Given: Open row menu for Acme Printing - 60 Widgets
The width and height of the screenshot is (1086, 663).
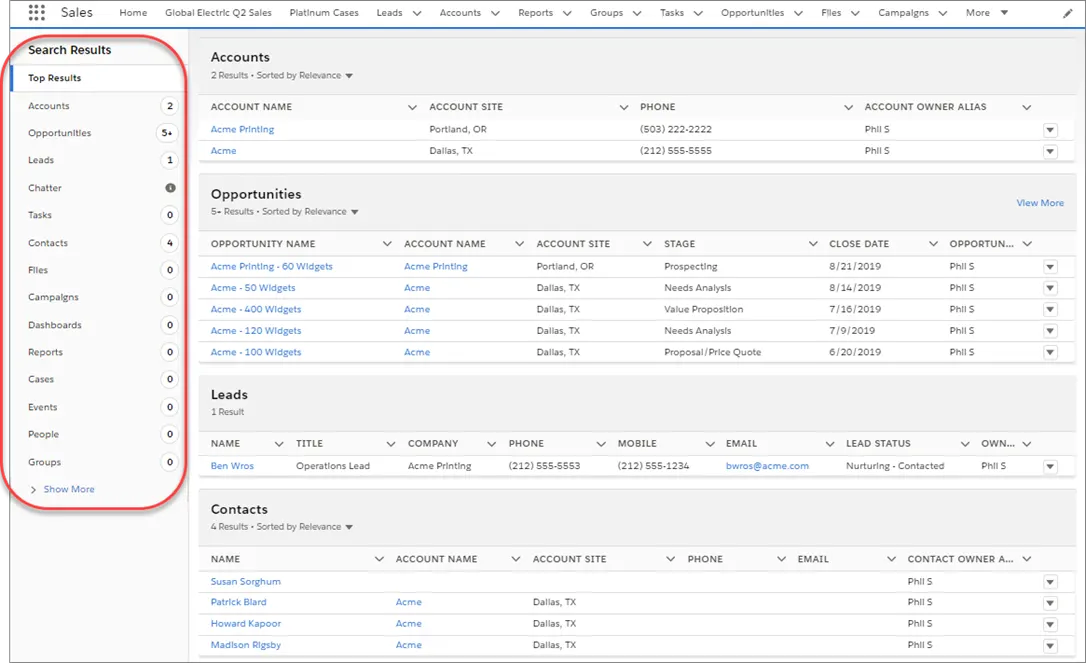Looking at the screenshot, I should (1050, 267).
